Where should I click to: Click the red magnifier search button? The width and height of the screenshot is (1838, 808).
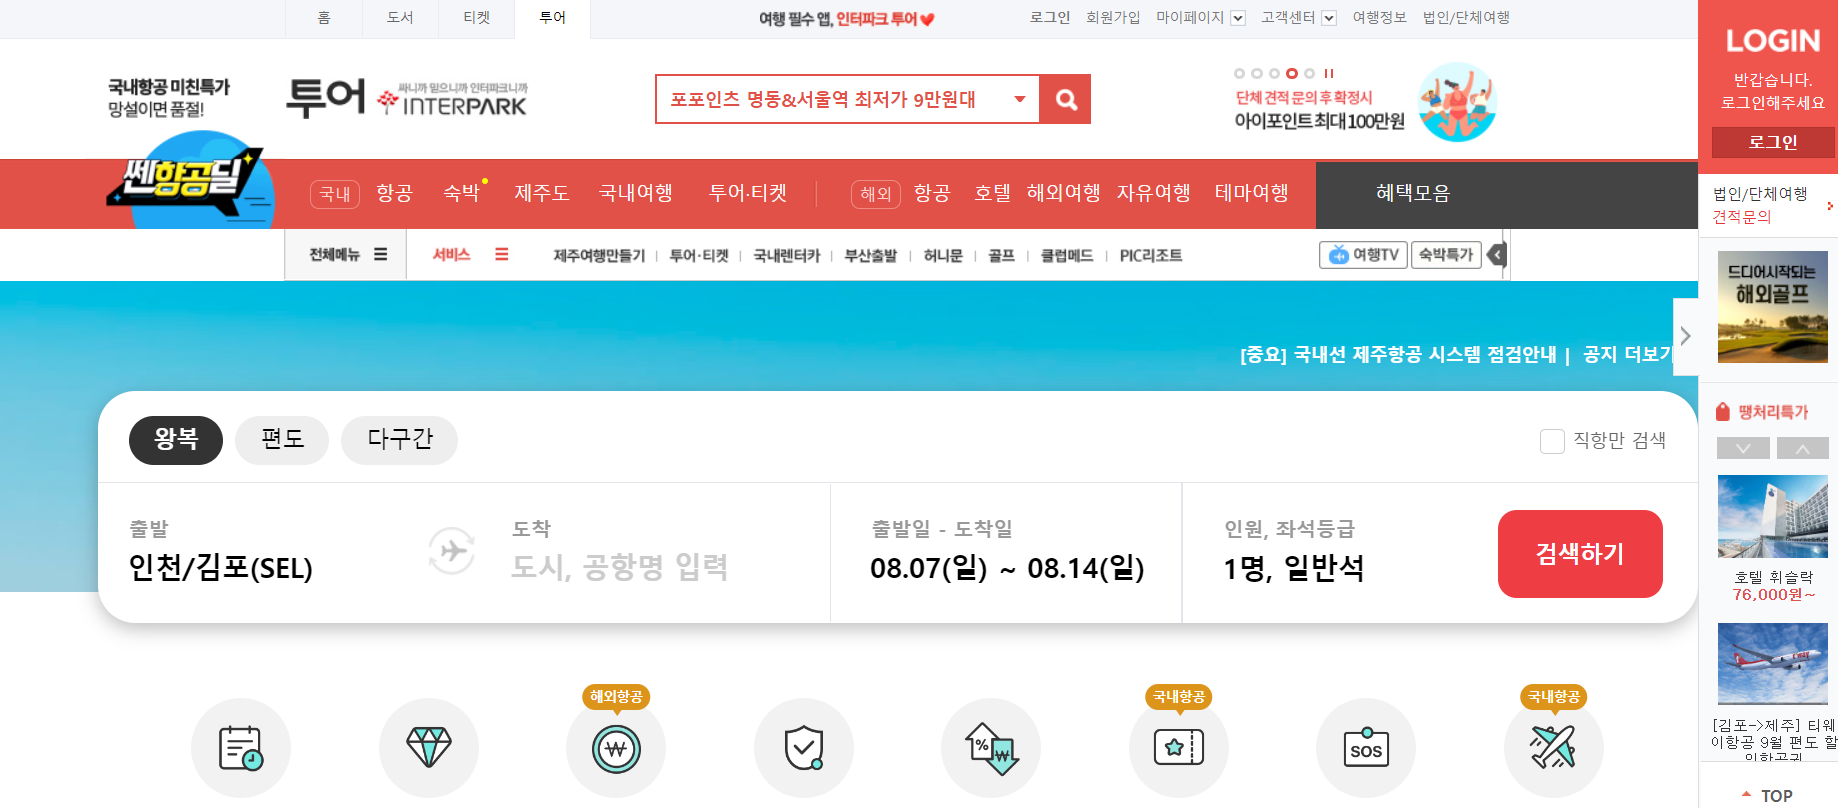click(x=1065, y=99)
